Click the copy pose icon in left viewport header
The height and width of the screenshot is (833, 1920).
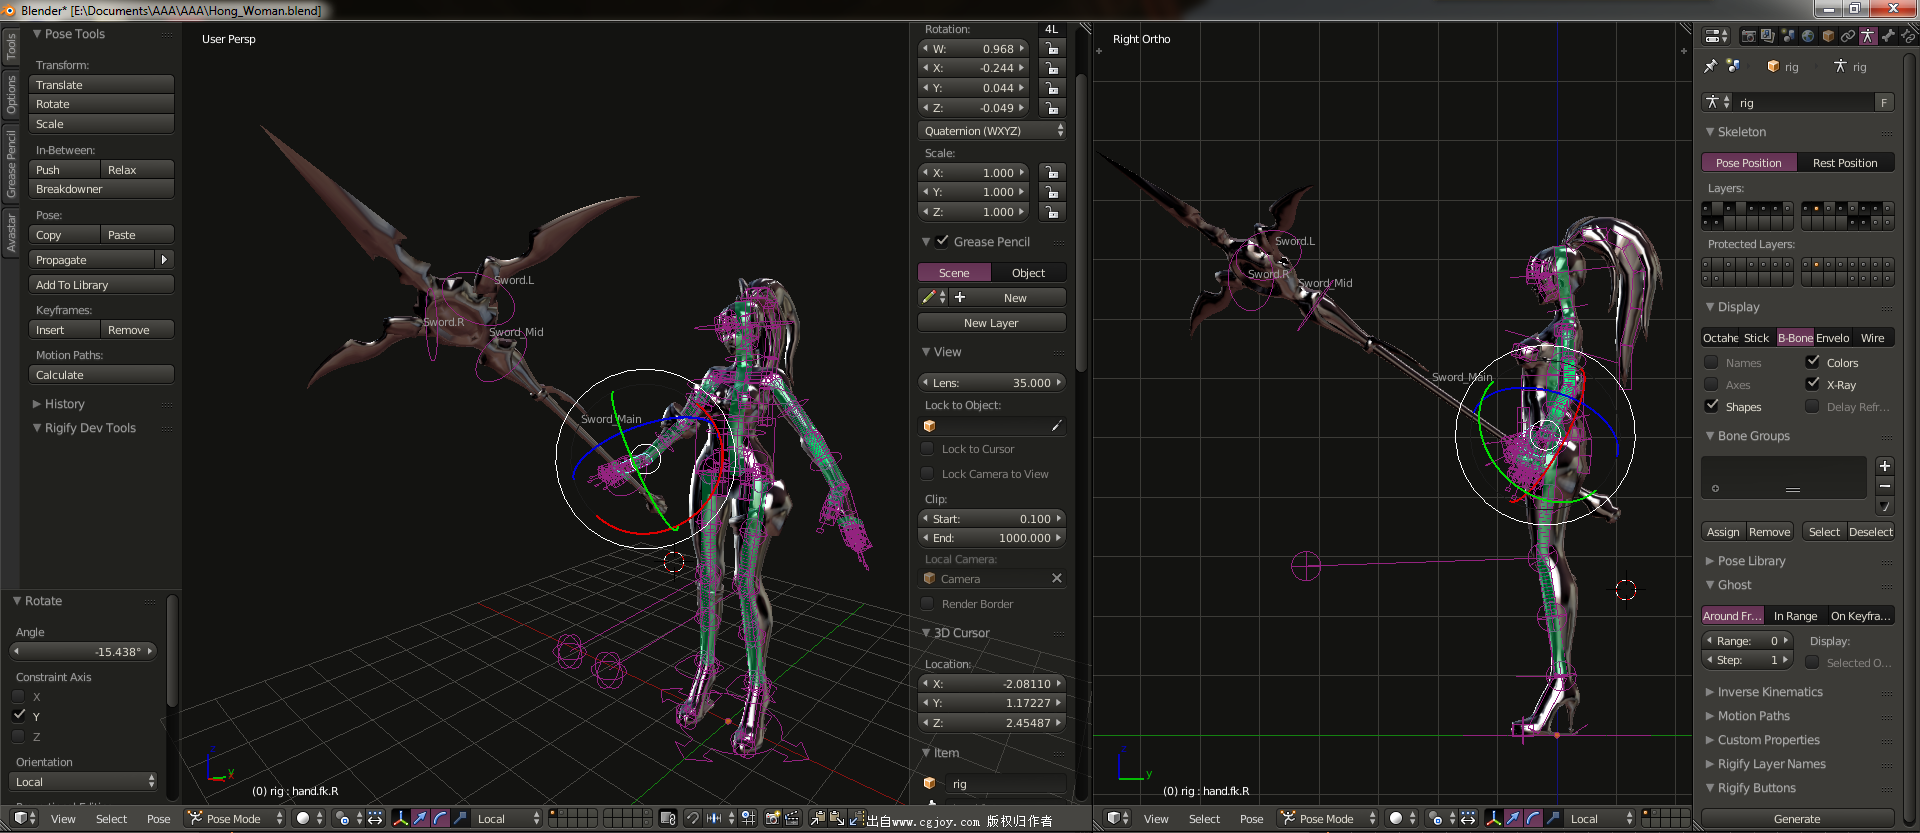tap(817, 818)
